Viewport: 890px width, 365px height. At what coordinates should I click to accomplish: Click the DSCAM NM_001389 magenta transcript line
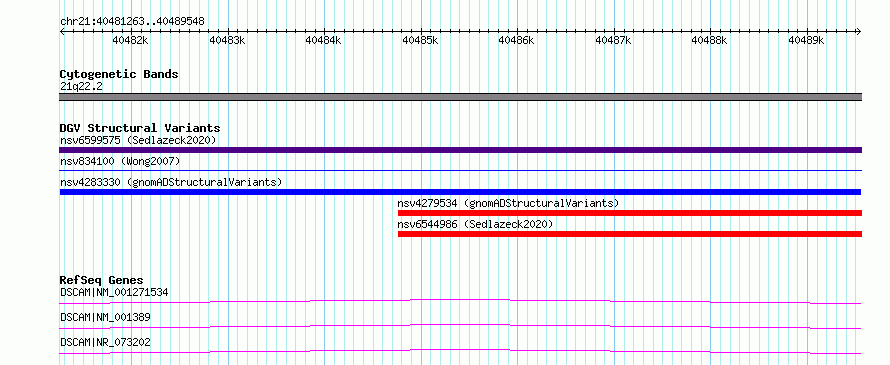[x=460, y=326]
